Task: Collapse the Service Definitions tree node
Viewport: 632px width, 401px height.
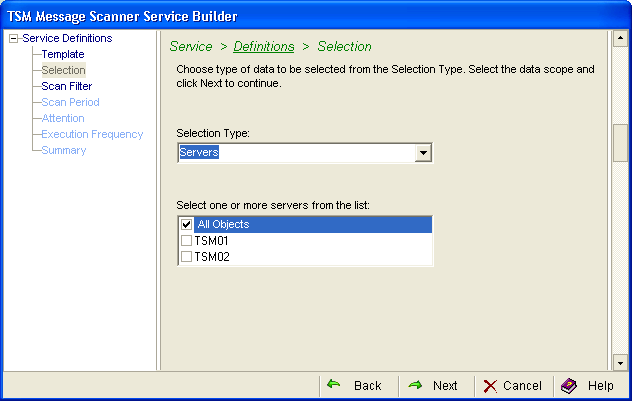Action: tap(14, 39)
